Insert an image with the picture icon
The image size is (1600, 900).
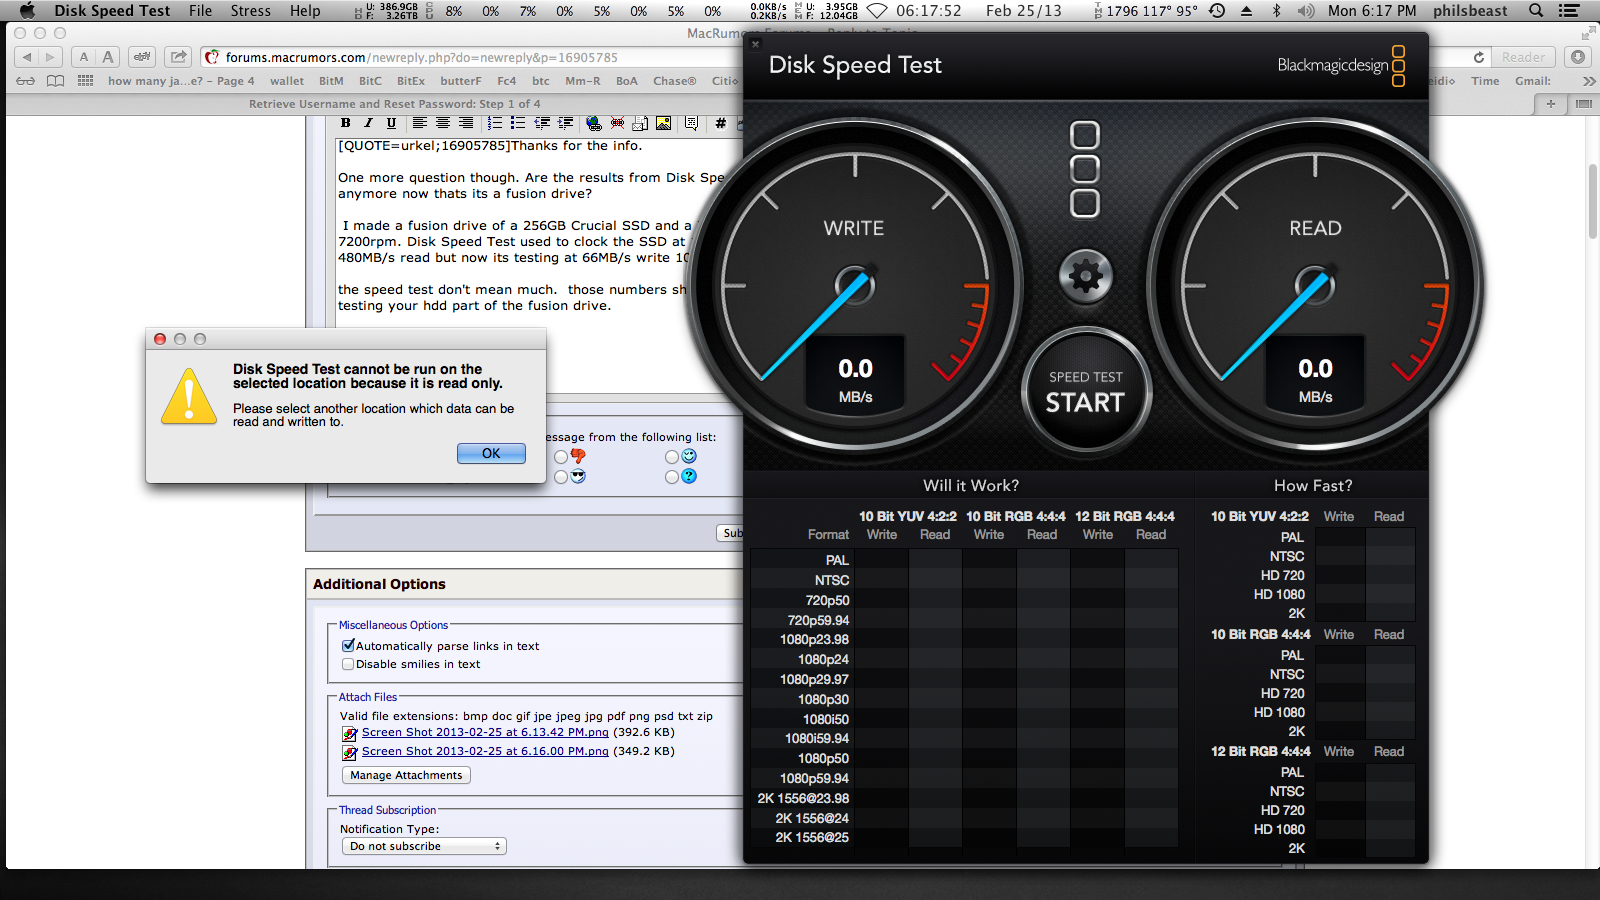tap(663, 123)
